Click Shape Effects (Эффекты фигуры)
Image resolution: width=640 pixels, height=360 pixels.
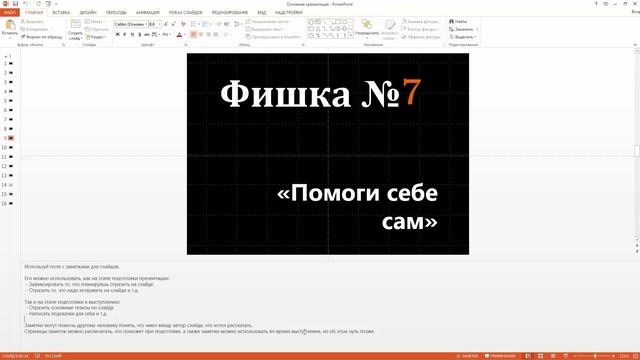click(421, 37)
